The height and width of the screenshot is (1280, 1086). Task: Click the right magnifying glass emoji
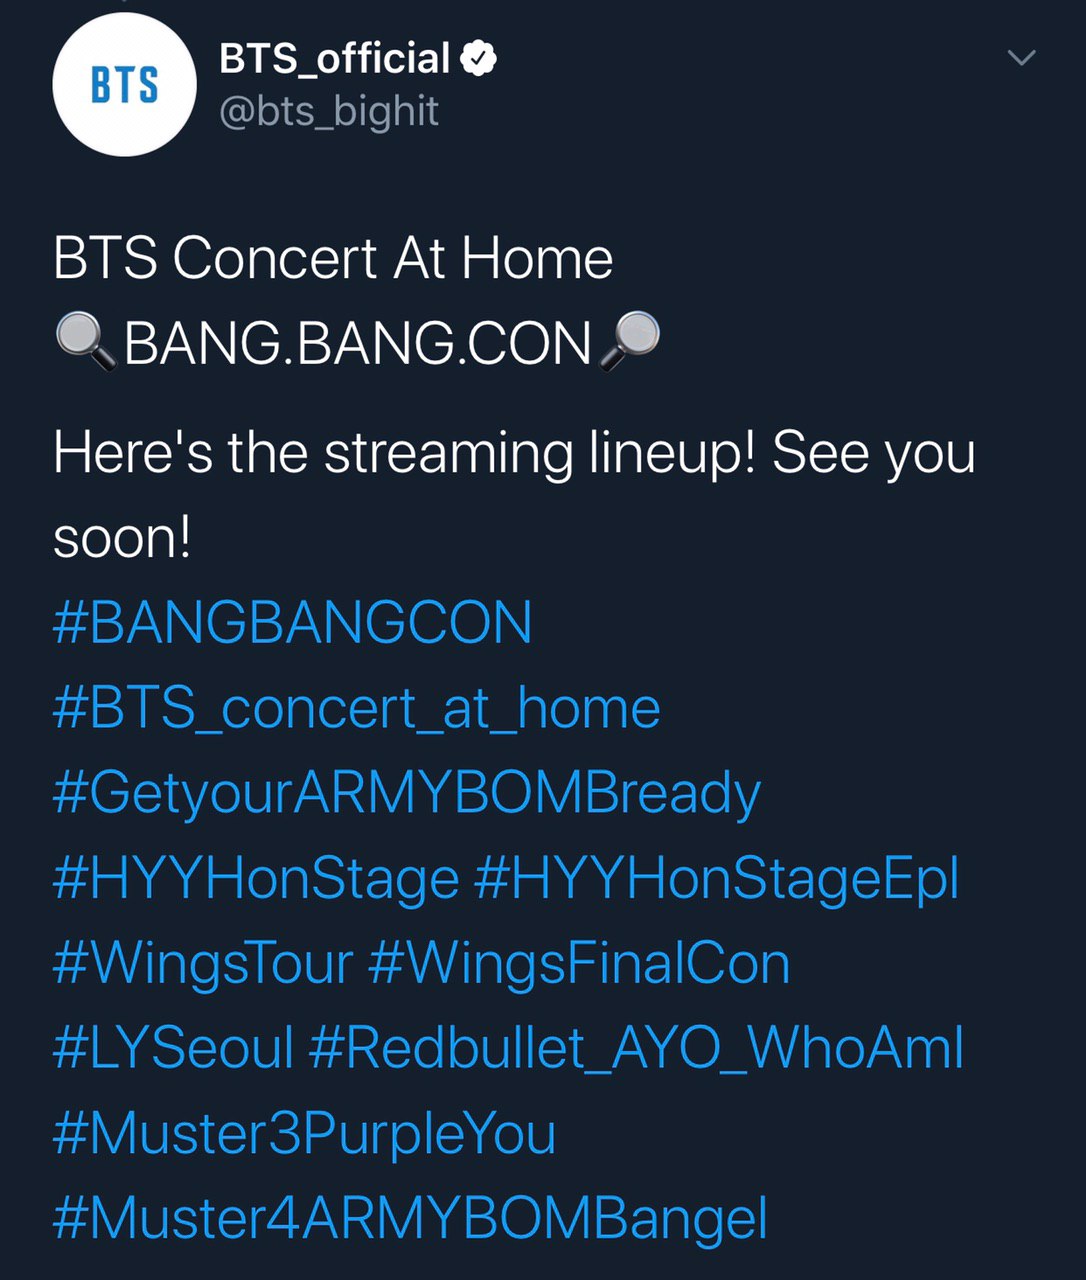point(630,341)
